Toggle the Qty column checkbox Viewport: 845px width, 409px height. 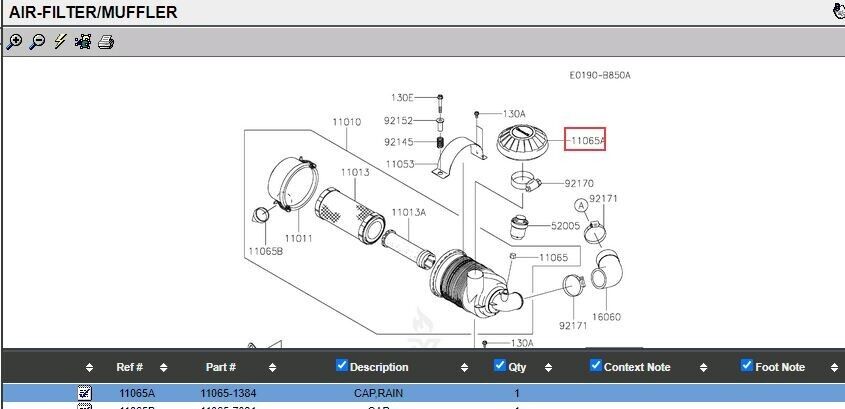pyautogui.click(x=500, y=366)
